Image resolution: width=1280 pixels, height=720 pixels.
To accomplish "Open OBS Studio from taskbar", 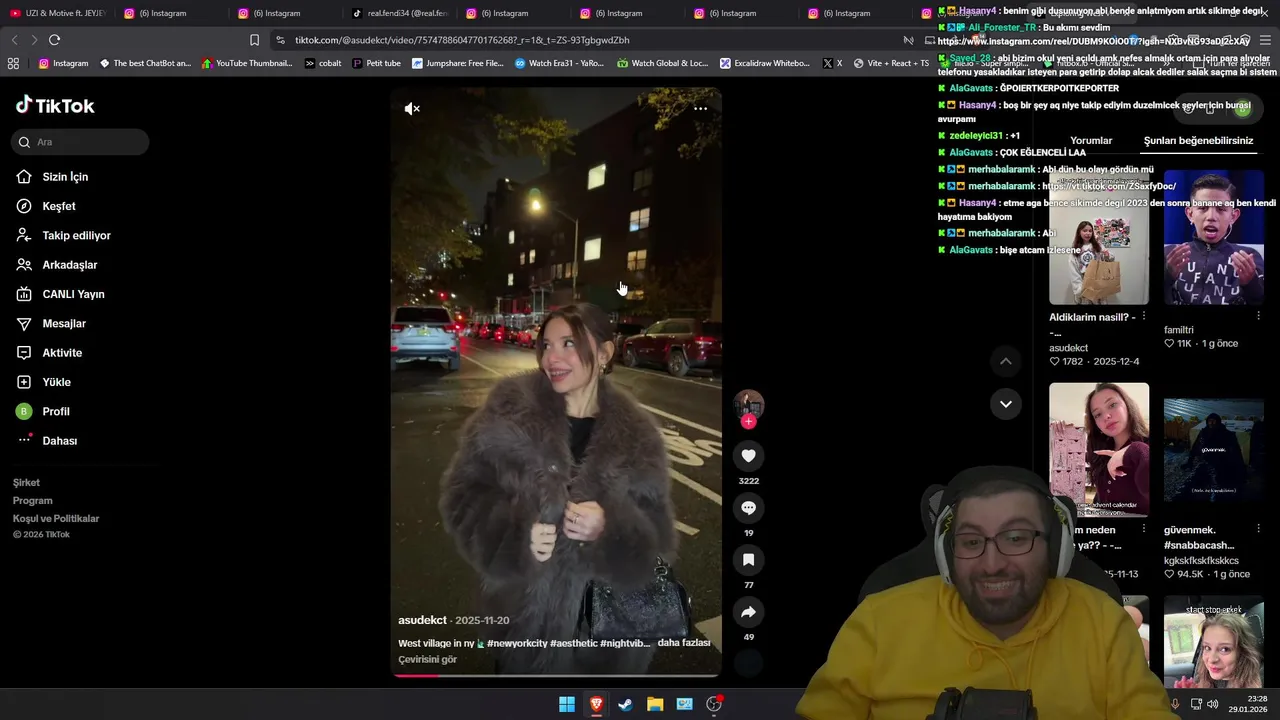I will [714, 704].
